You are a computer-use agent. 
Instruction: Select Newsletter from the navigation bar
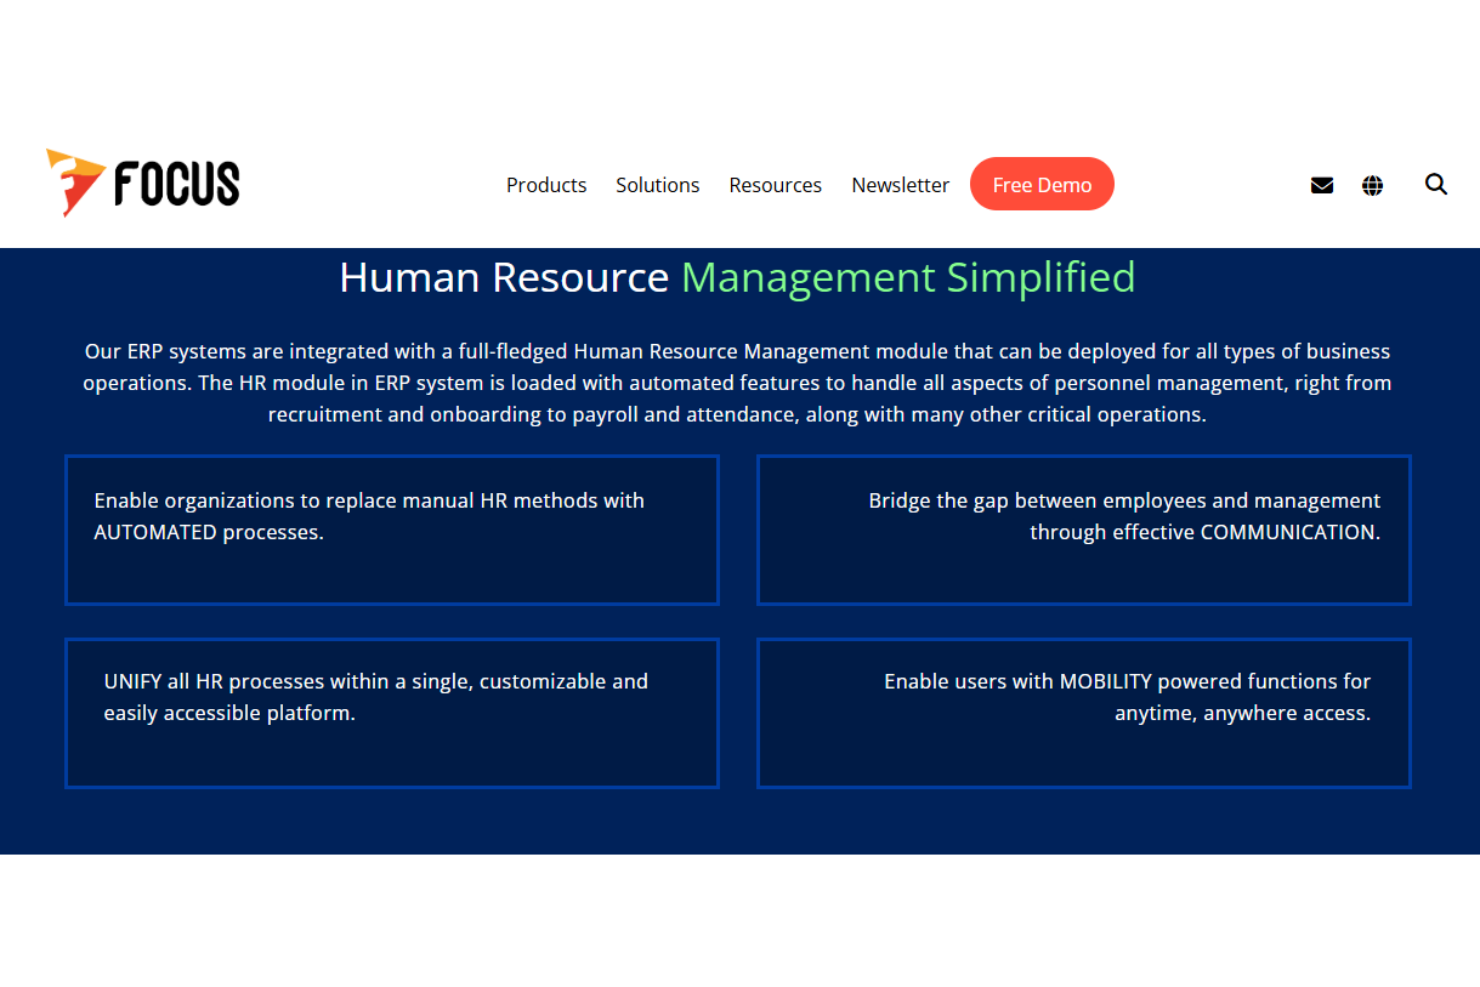tap(900, 184)
